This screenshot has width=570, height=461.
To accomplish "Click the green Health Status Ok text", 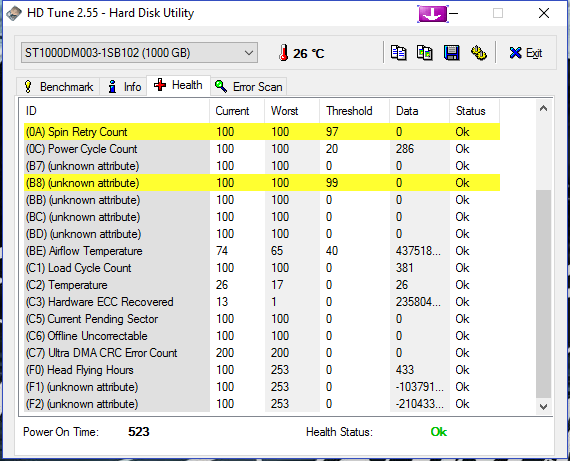I will pos(439,432).
